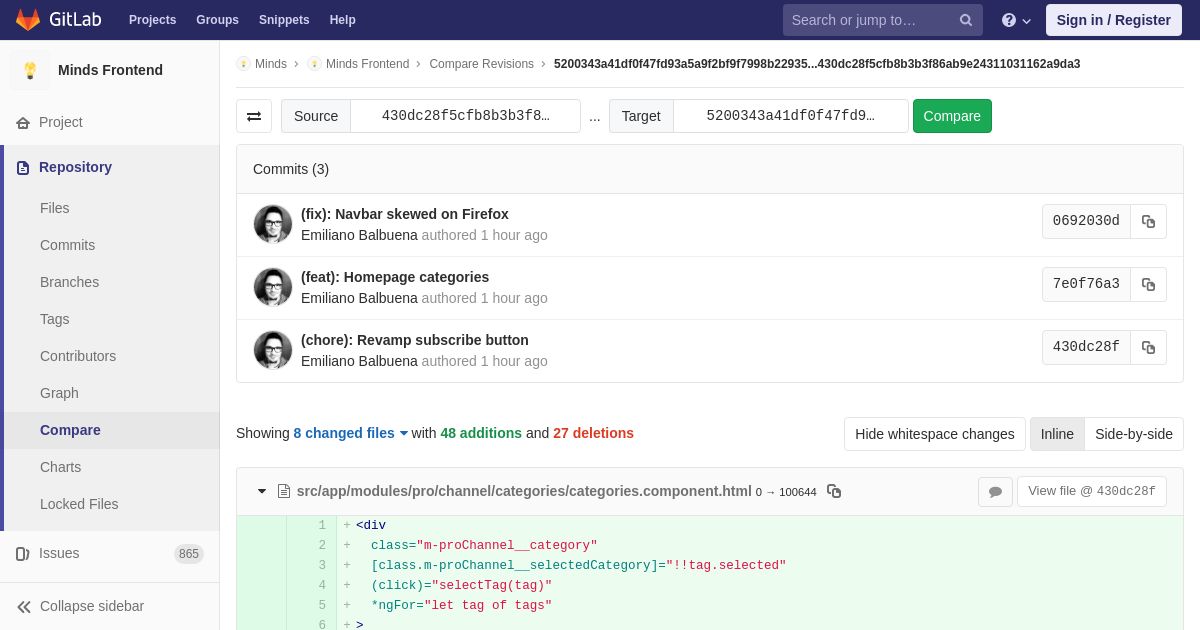Toggle comments for categories.component.html

[x=995, y=491]
